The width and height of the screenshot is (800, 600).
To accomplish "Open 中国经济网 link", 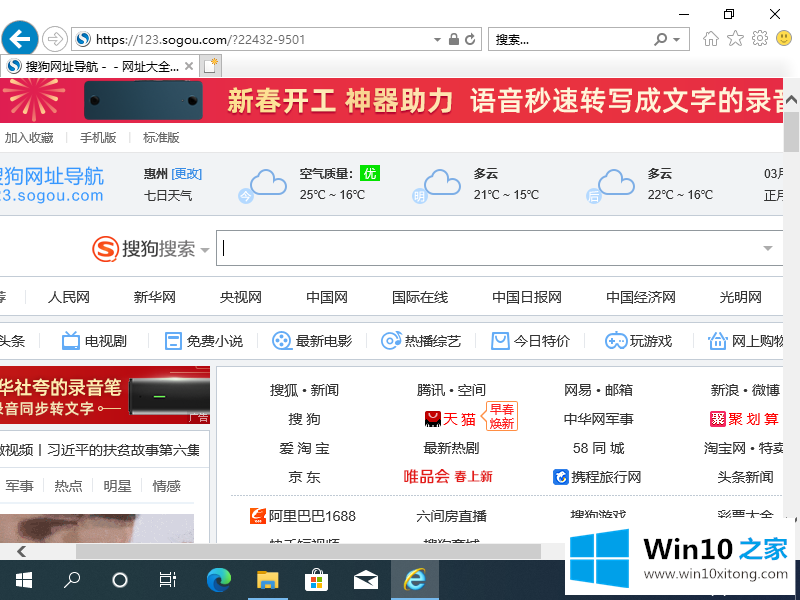I will [640, 297].
